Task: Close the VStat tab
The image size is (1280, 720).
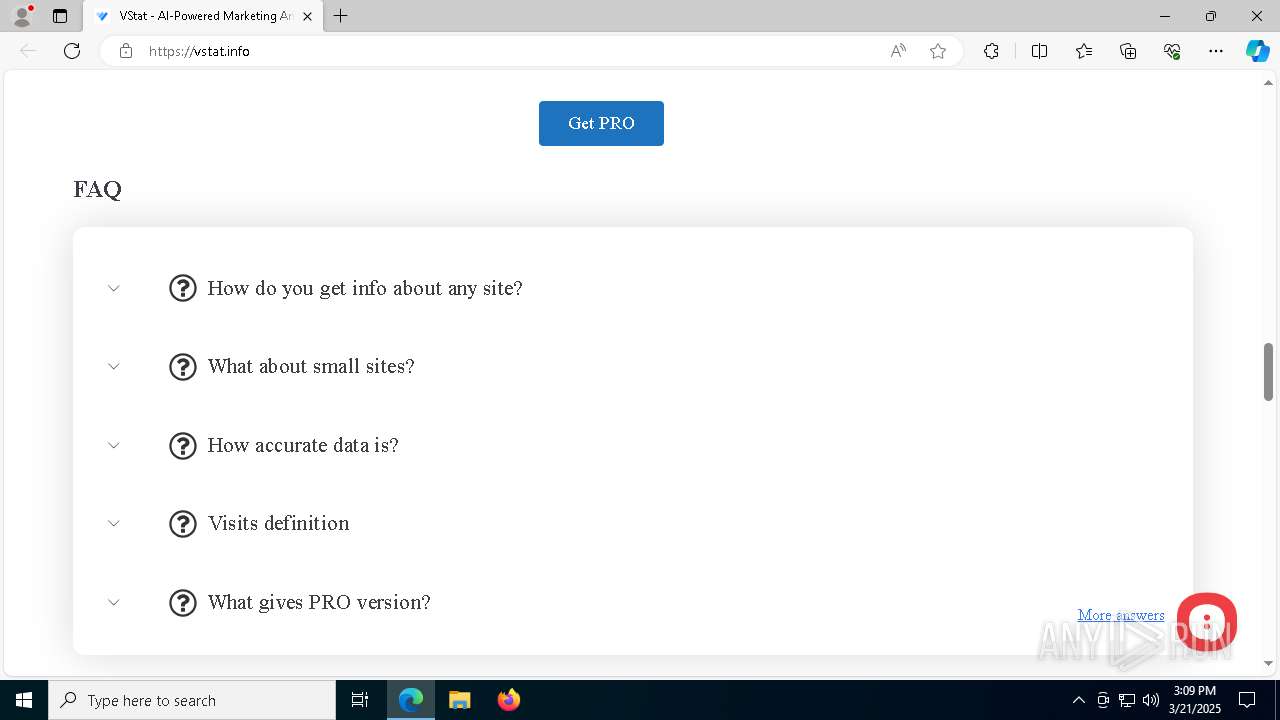Action: (307, 16)
